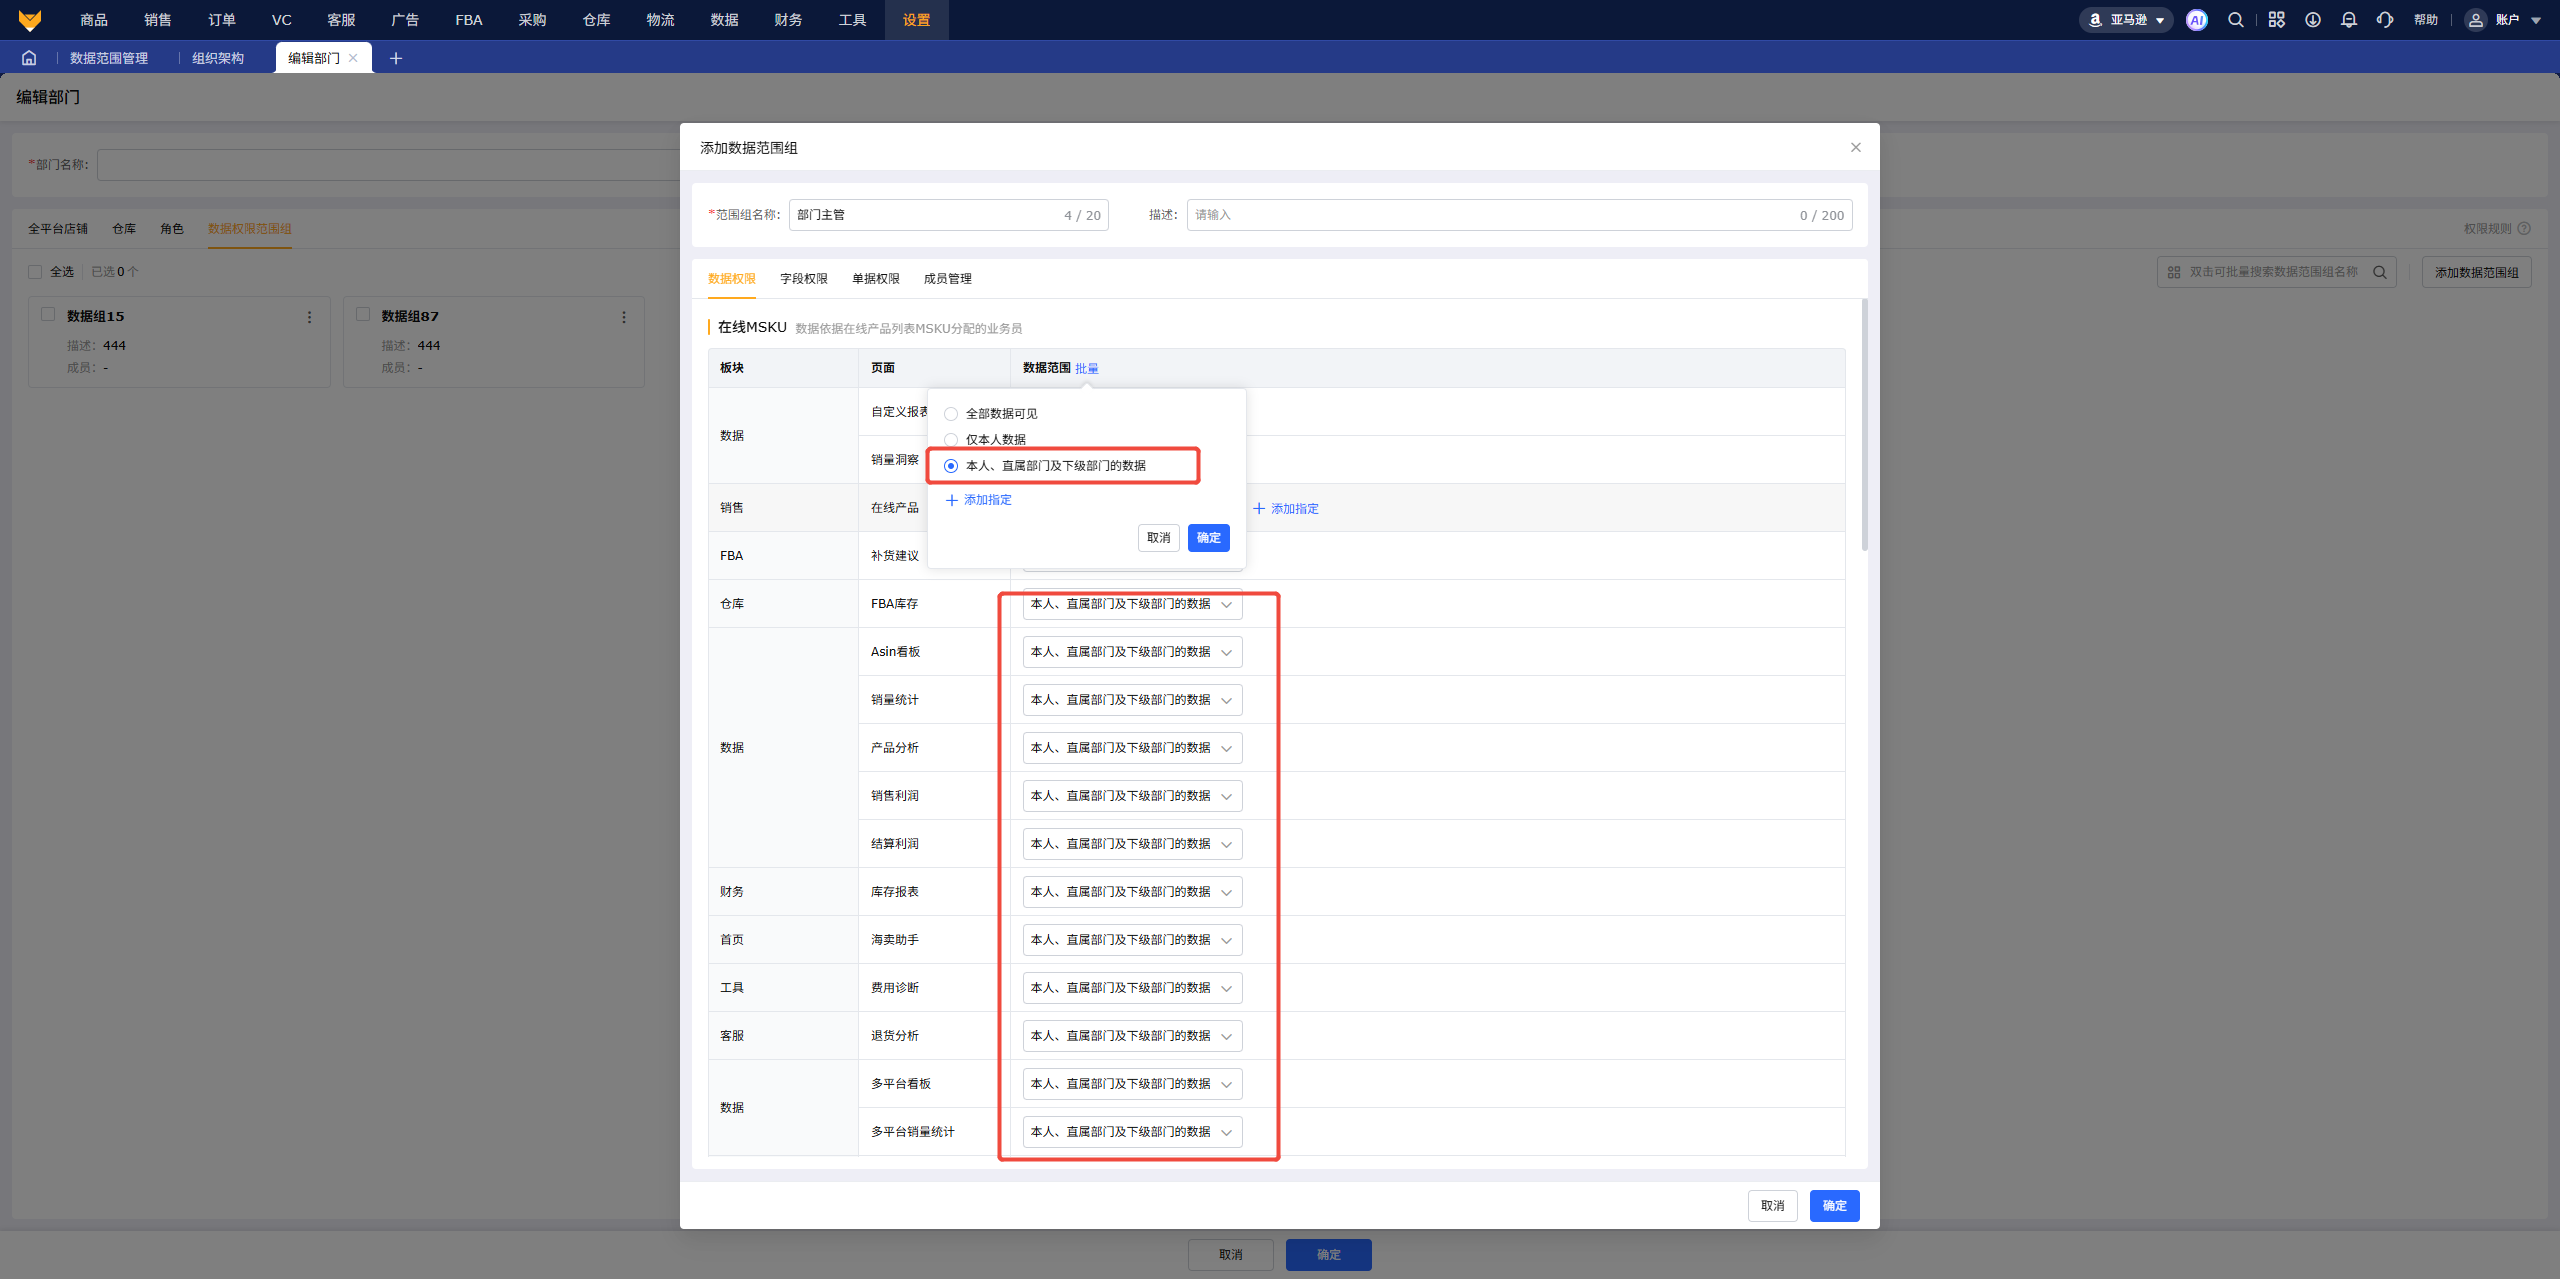Viewport: 2560px width, 1279px height.
Task: Open the AI assistant icon
Action: (2196, 20)
